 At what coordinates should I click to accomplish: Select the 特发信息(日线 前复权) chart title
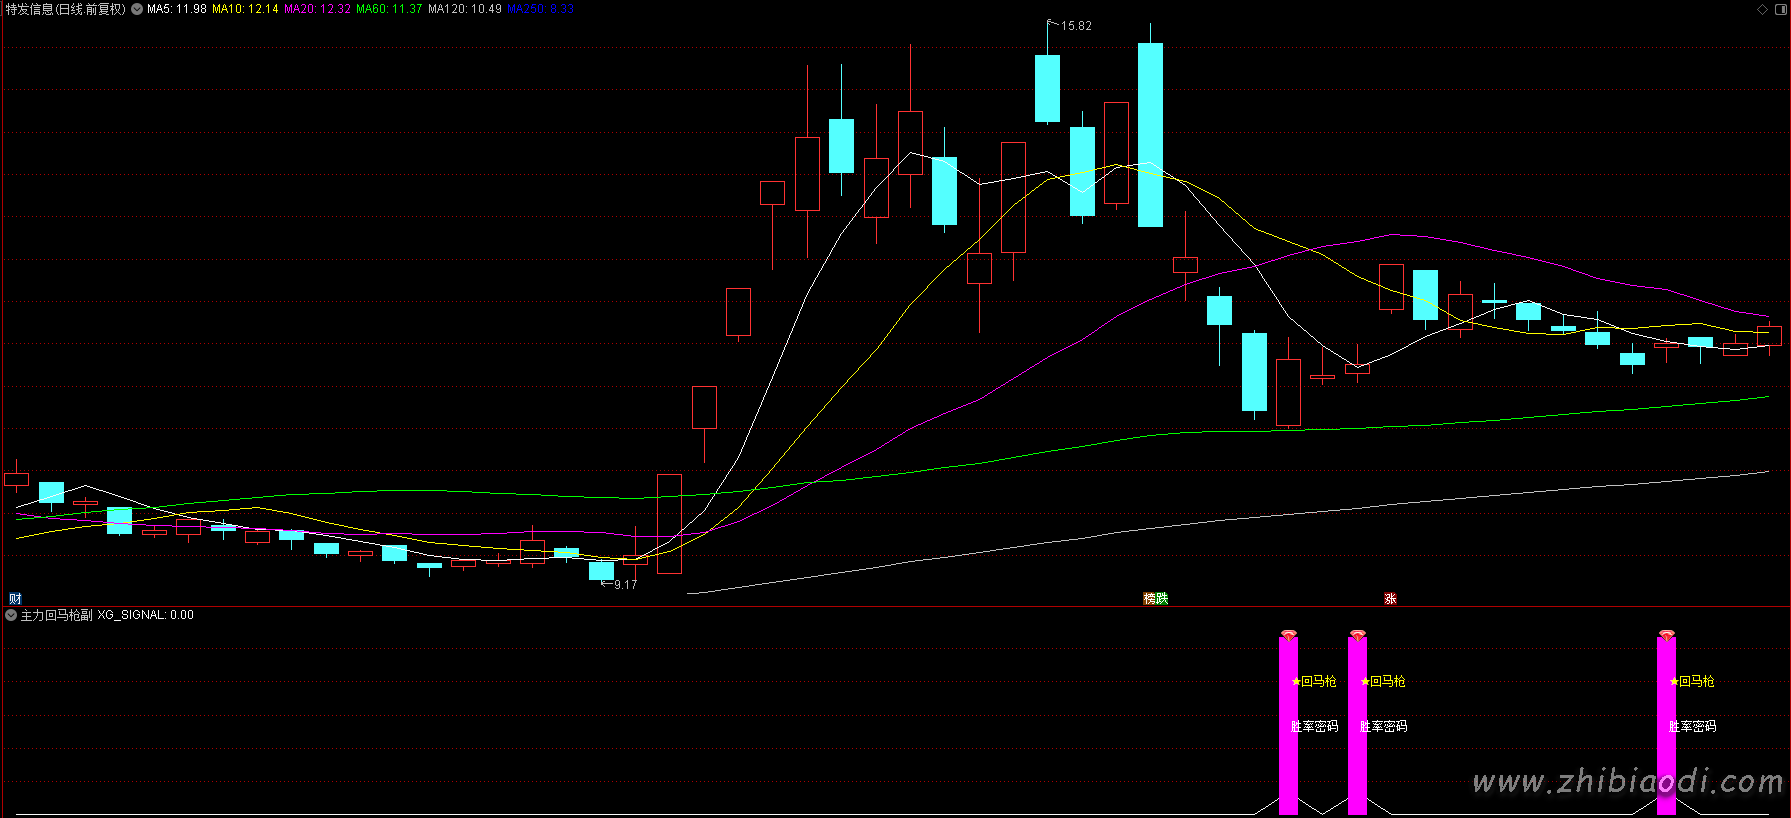pyautogui.click(x=66, y=9)
